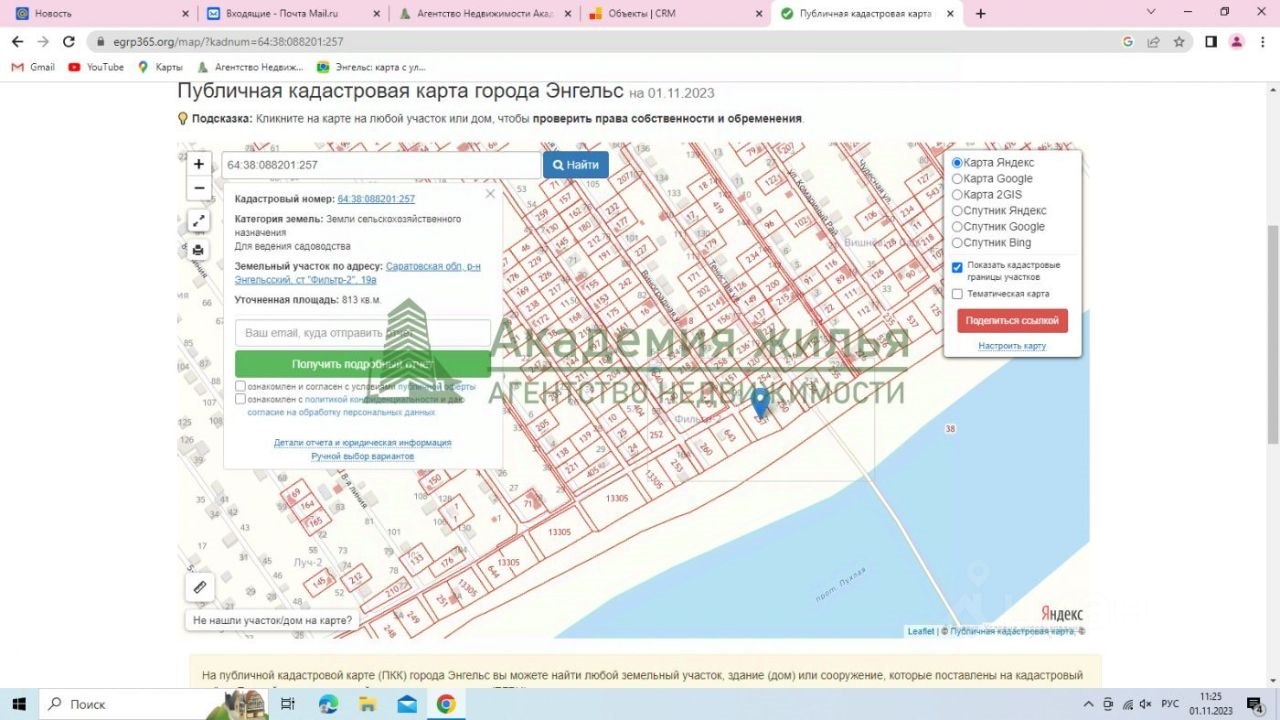Zoom out the cadastral map
This screenshot has height=720, width=1280.
pos(199,188)
